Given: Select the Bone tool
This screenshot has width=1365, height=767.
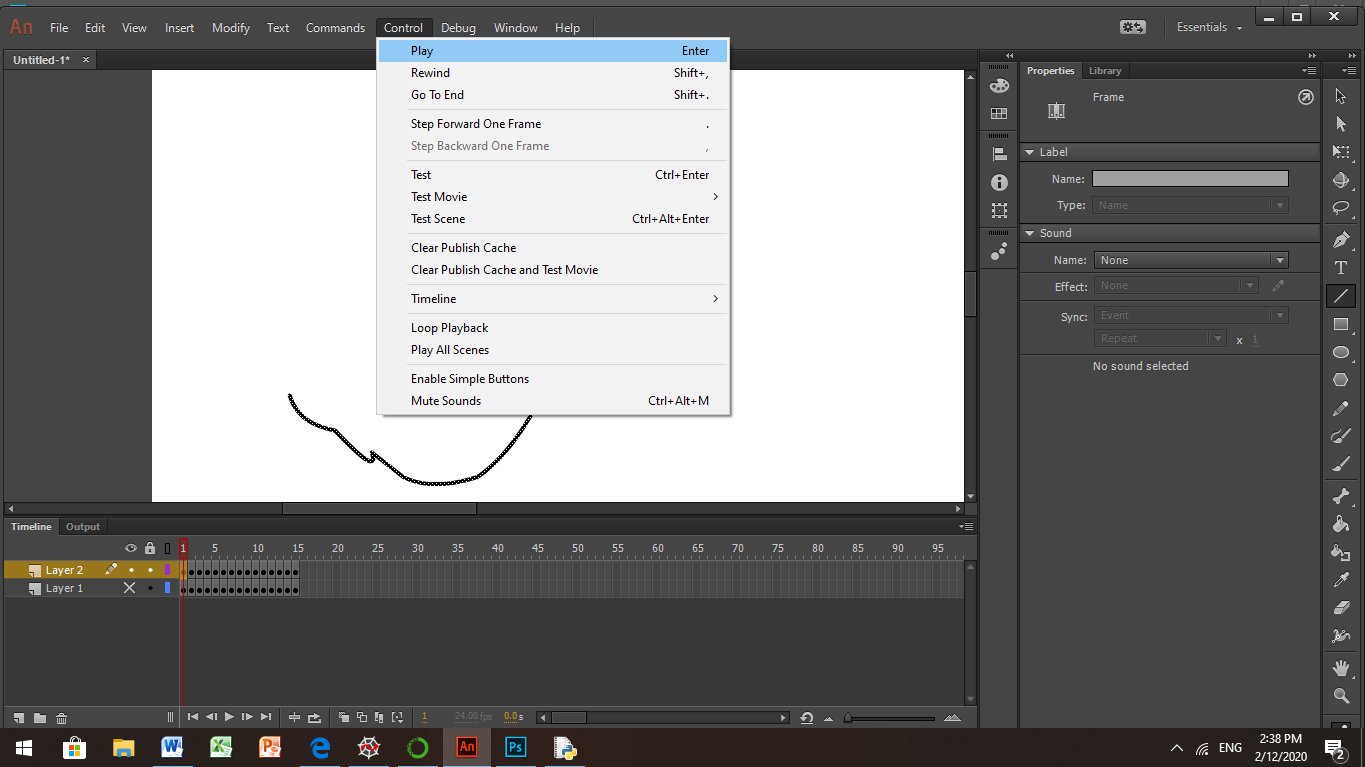Looking at the screenshot, I should (x=1341, y=496).
